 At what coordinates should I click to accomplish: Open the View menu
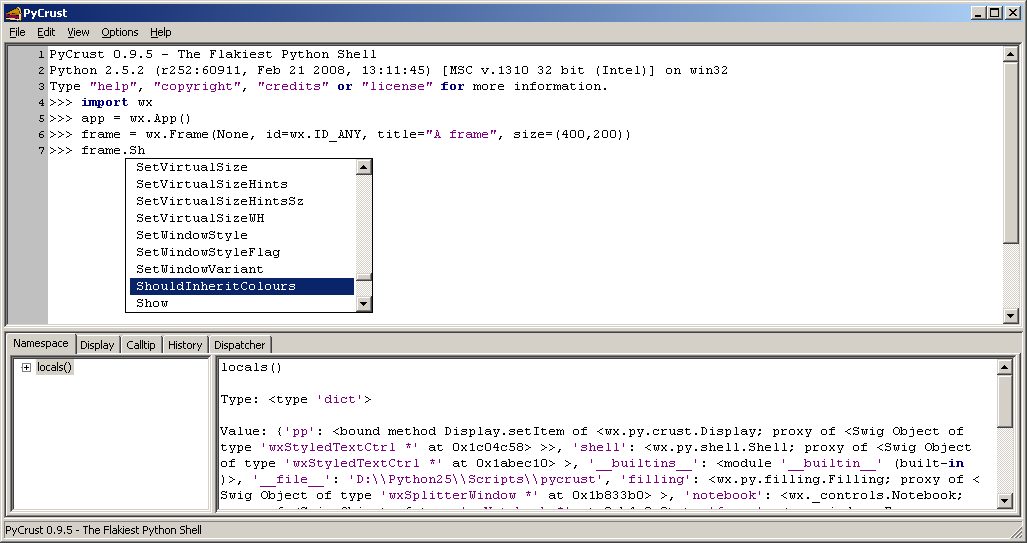[78, 32]
